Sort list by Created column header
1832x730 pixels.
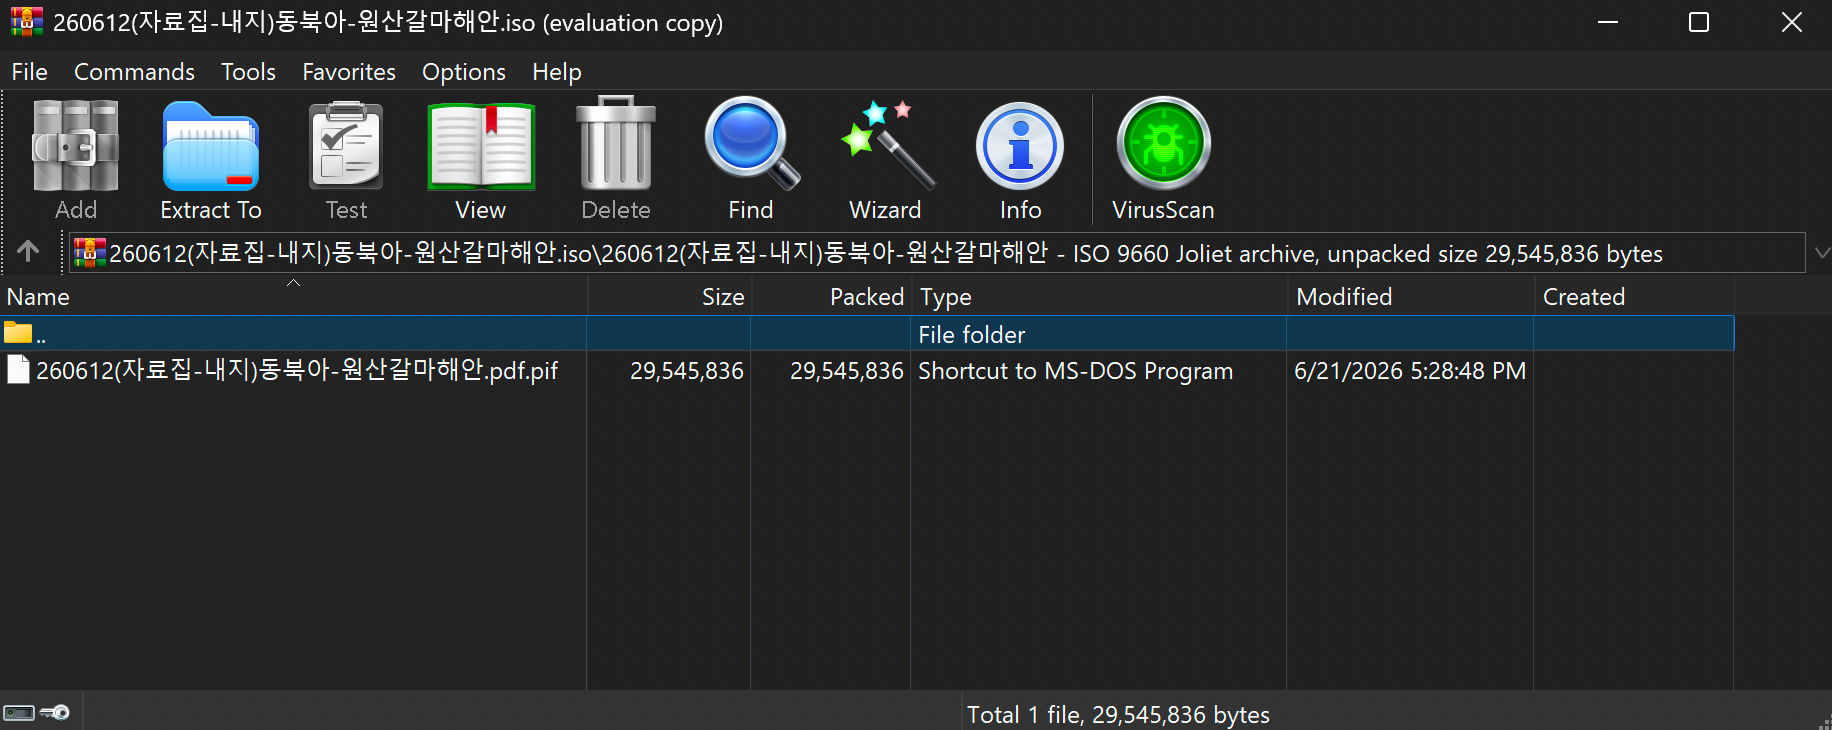tap(1634, 297)
